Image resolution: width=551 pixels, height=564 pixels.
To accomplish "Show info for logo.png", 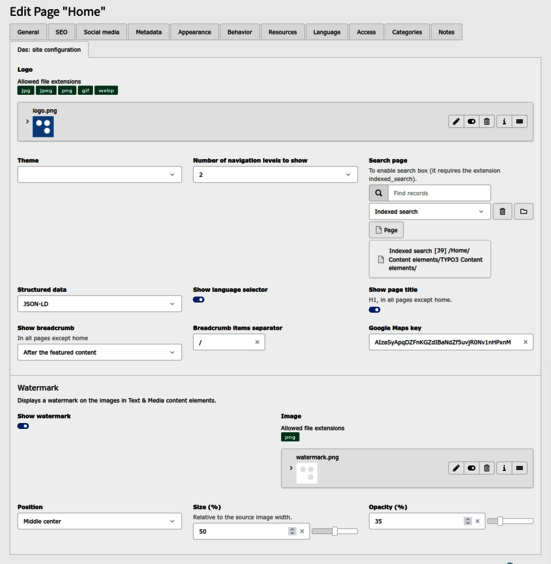I will click(x=504, y=122).
